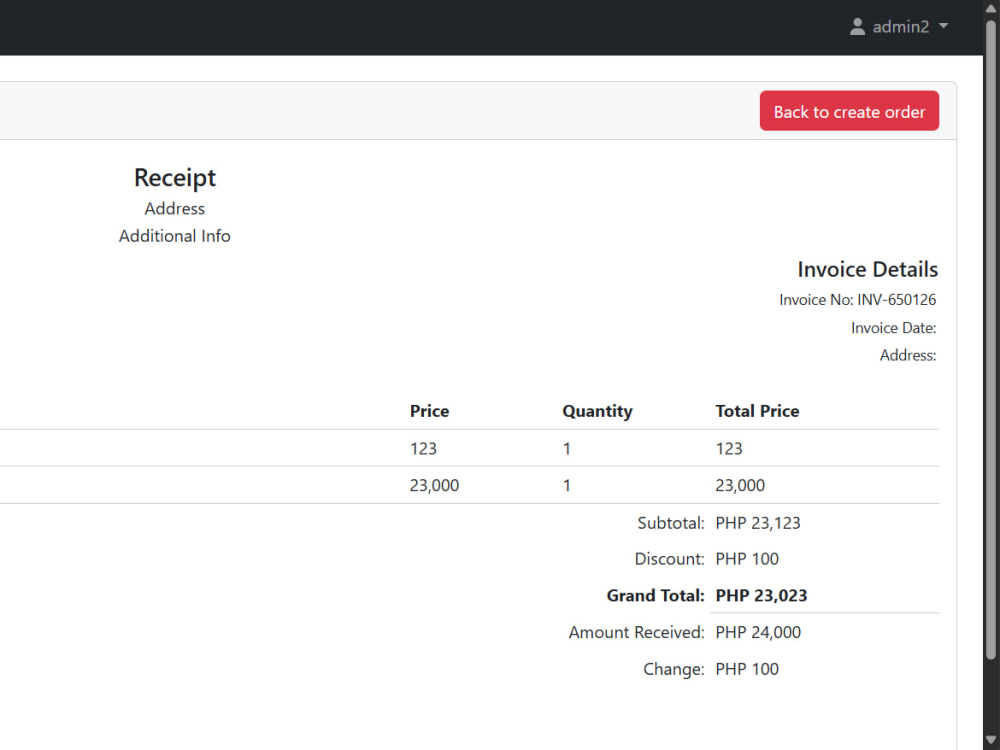The width and height of the screenshot is (1000, 750).
Task: Open the admin2 dropdown caret
Action: [944, 26]
